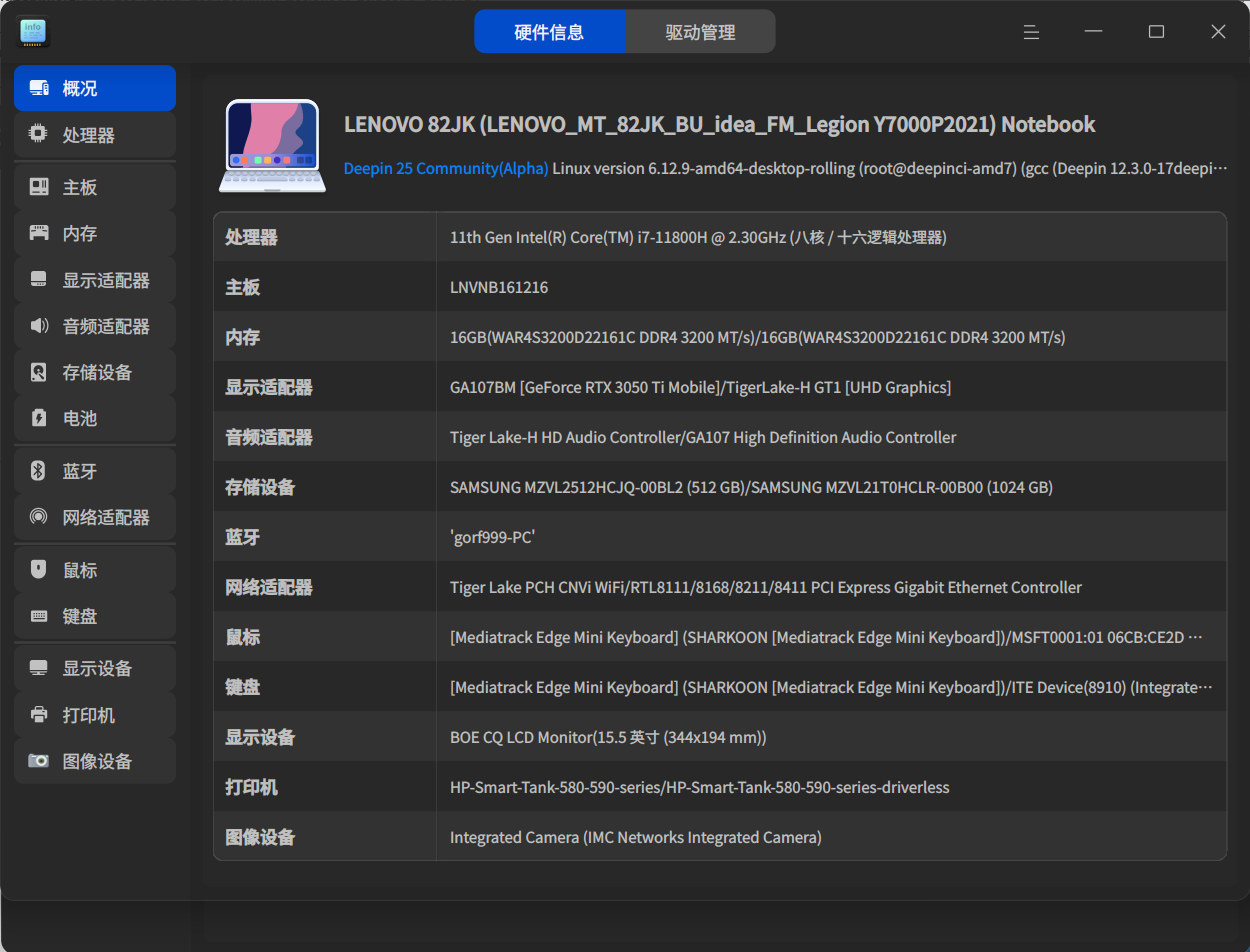Image resolution: width=1250 pixels, height=952 pixels.
Task: Click the GeForce RTX 3050 Ti Mobile value
Action: pos(700,387)
